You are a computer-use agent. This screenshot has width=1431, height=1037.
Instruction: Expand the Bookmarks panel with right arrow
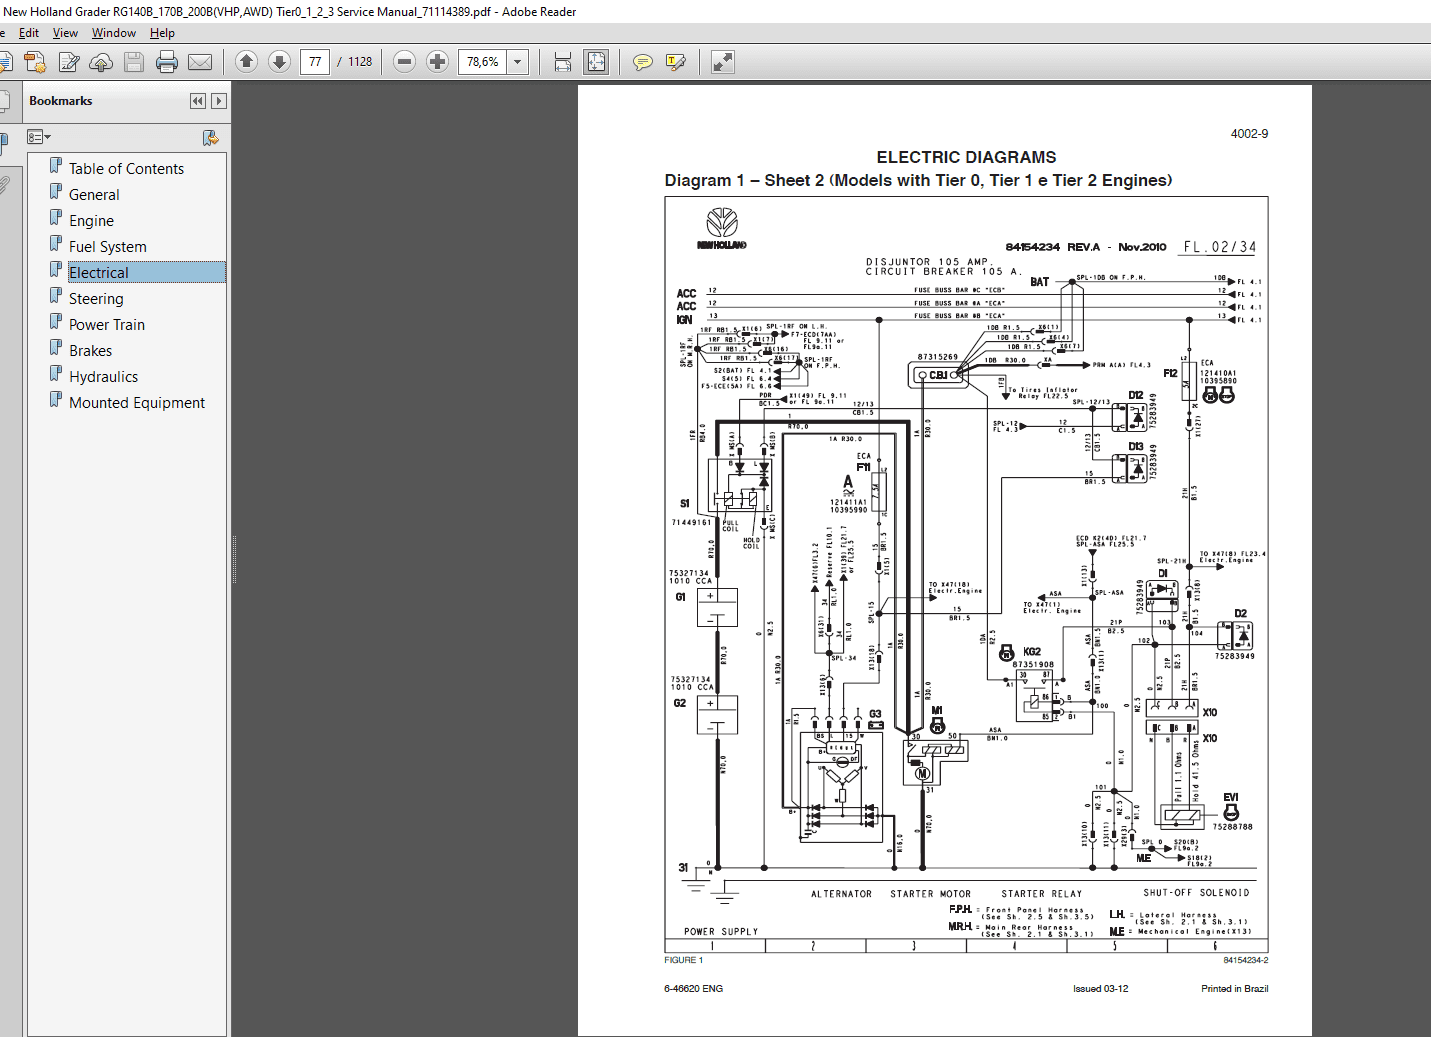coord(219,101)
